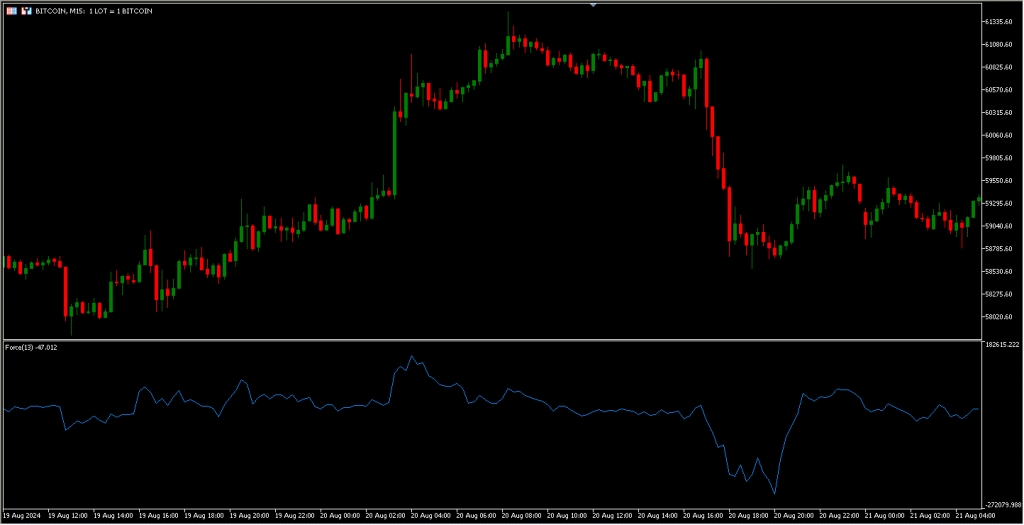Click the '19 Aug 12:00' time label
The image size is (1024, 525).
[68, 515]
